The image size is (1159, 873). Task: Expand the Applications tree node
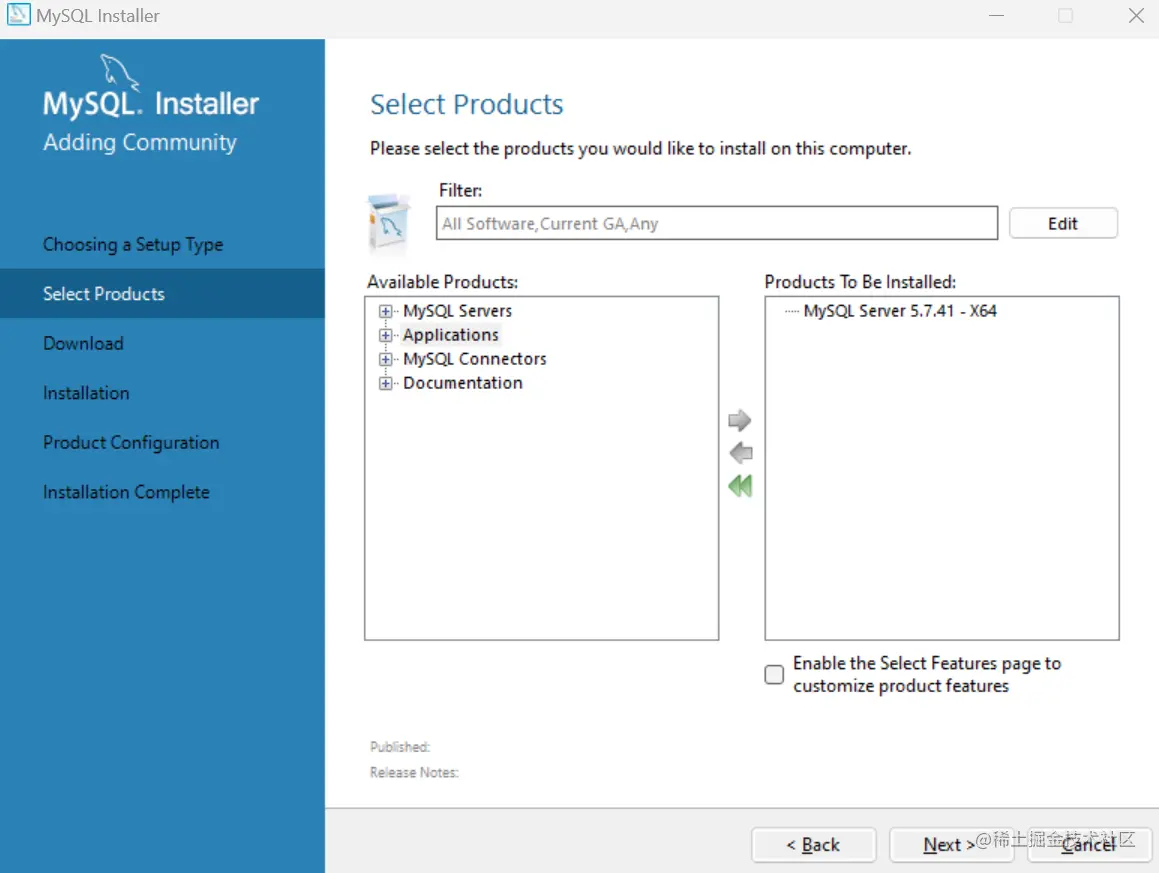click(385, 336)
